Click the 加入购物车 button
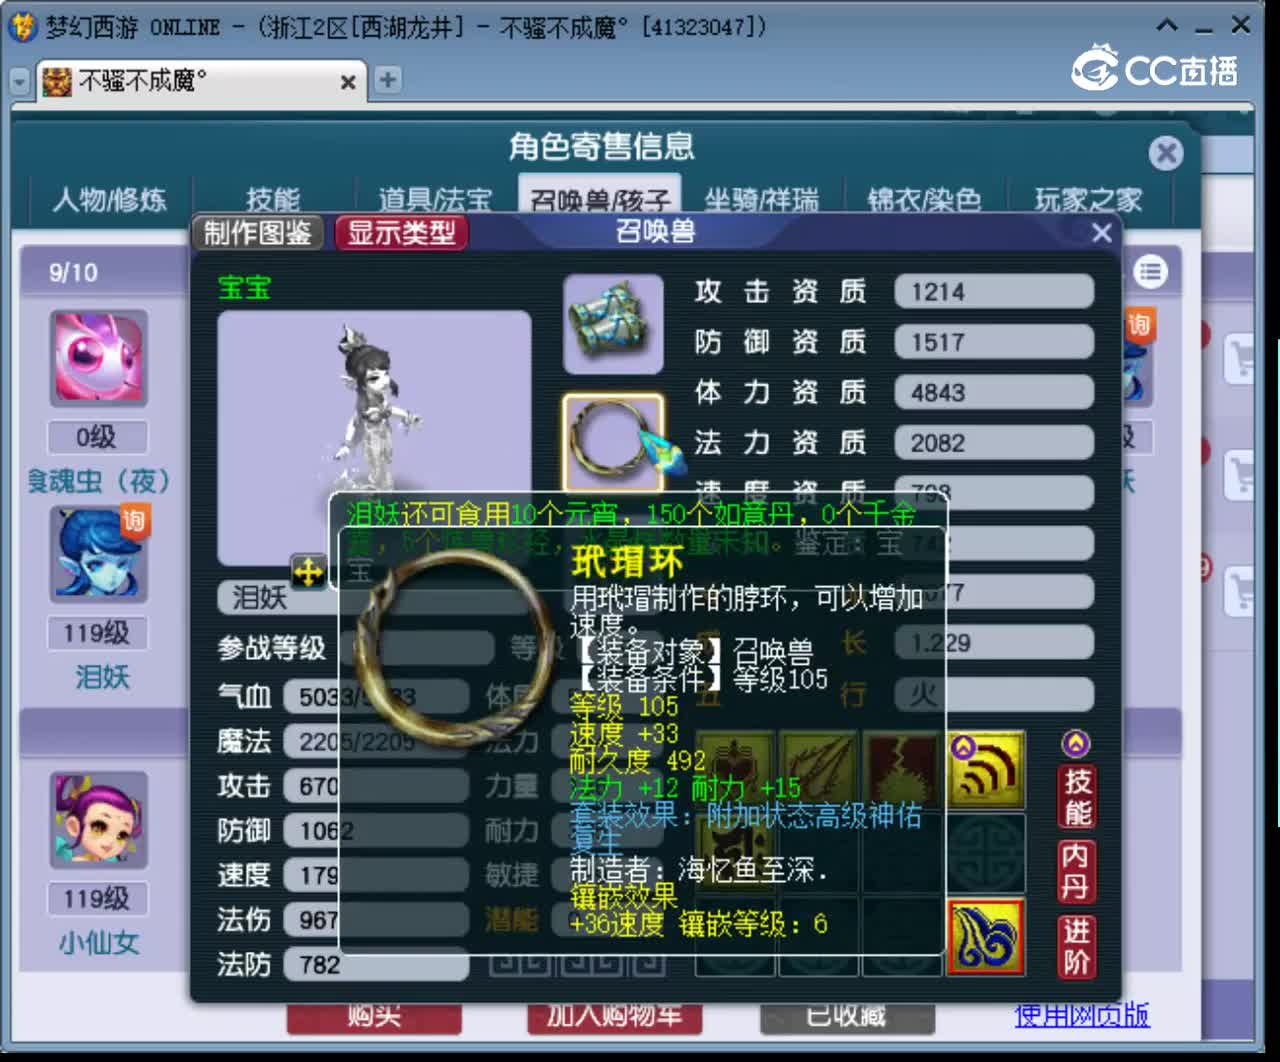 click(614, 1016)
